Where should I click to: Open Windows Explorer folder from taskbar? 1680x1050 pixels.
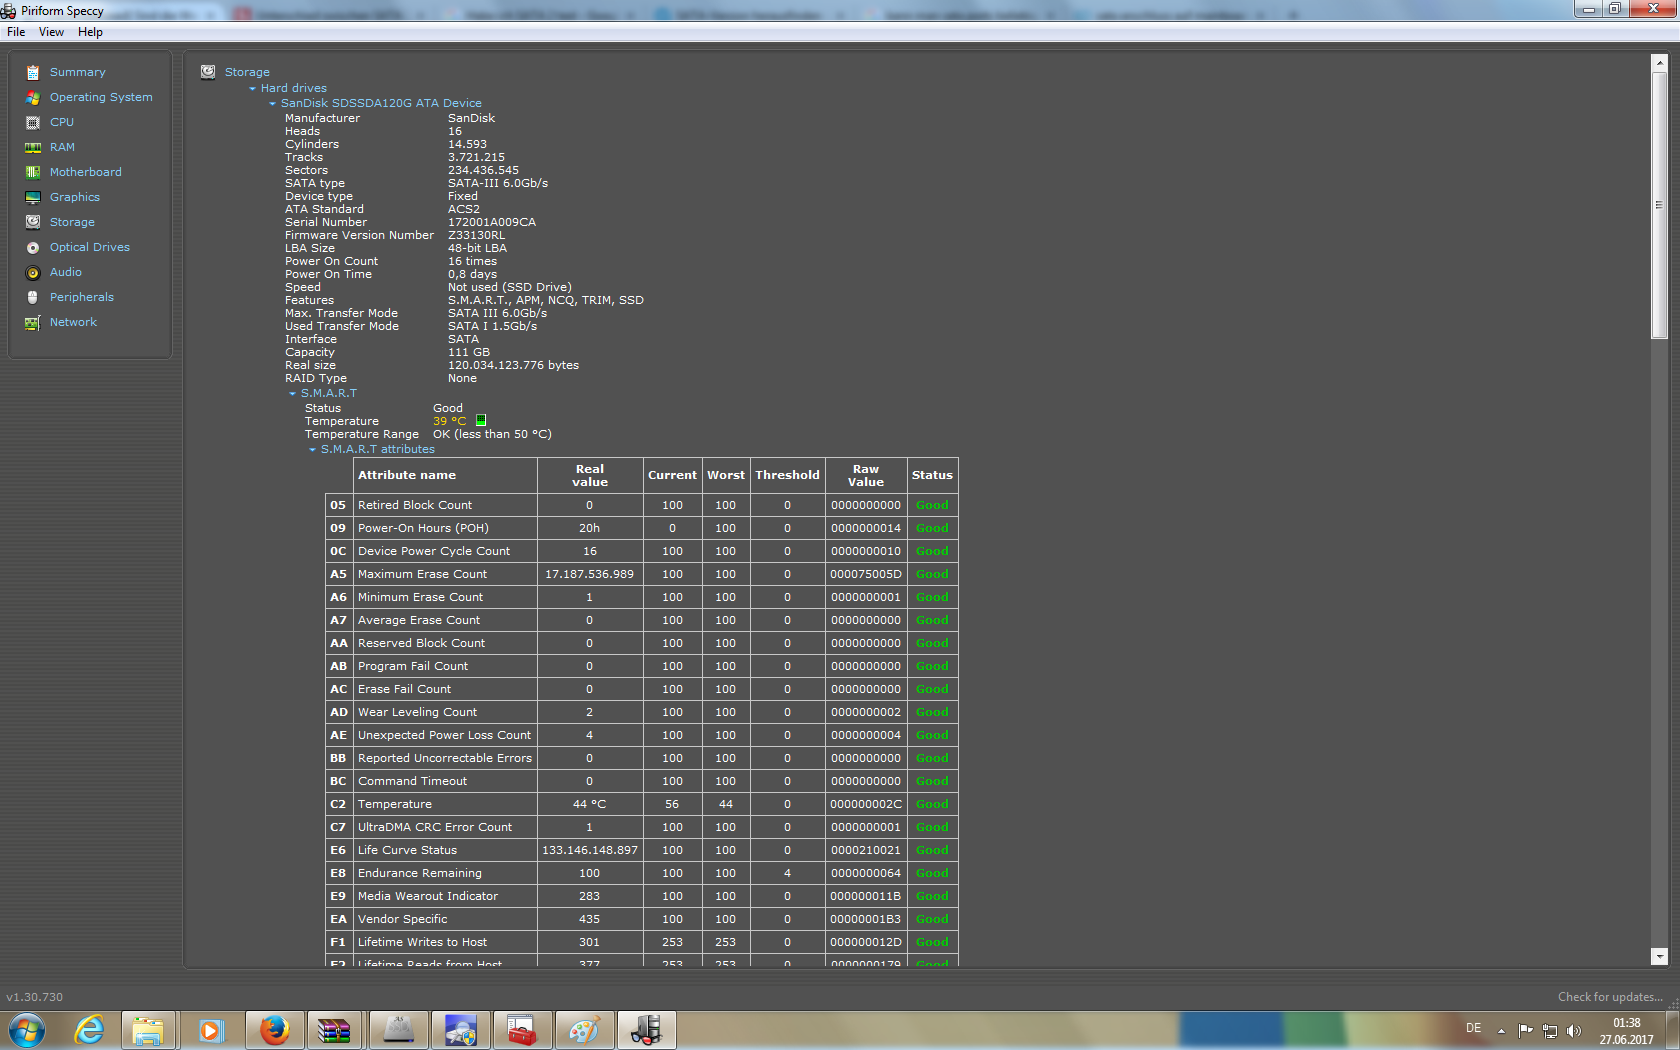click(149, 1030)
